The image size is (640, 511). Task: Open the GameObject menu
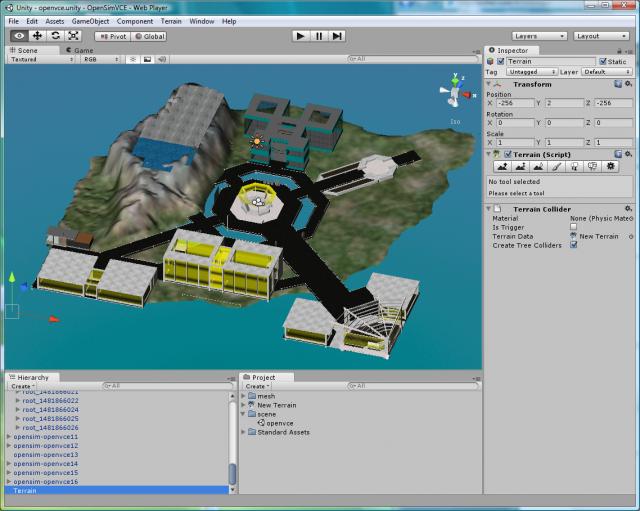click(90, 21)
